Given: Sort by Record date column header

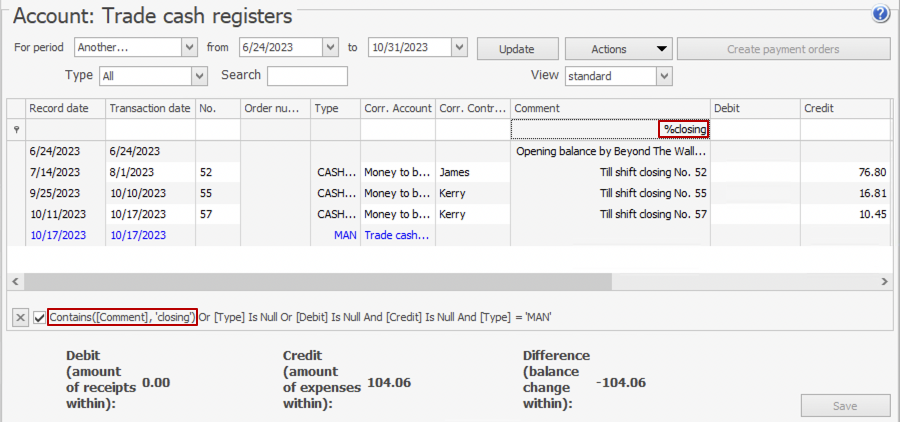Looking at the screenshot, I should [x=64, y=108].
